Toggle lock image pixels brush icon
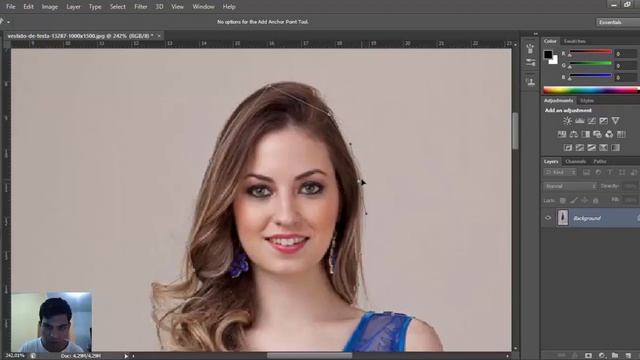 click(573, 200)
